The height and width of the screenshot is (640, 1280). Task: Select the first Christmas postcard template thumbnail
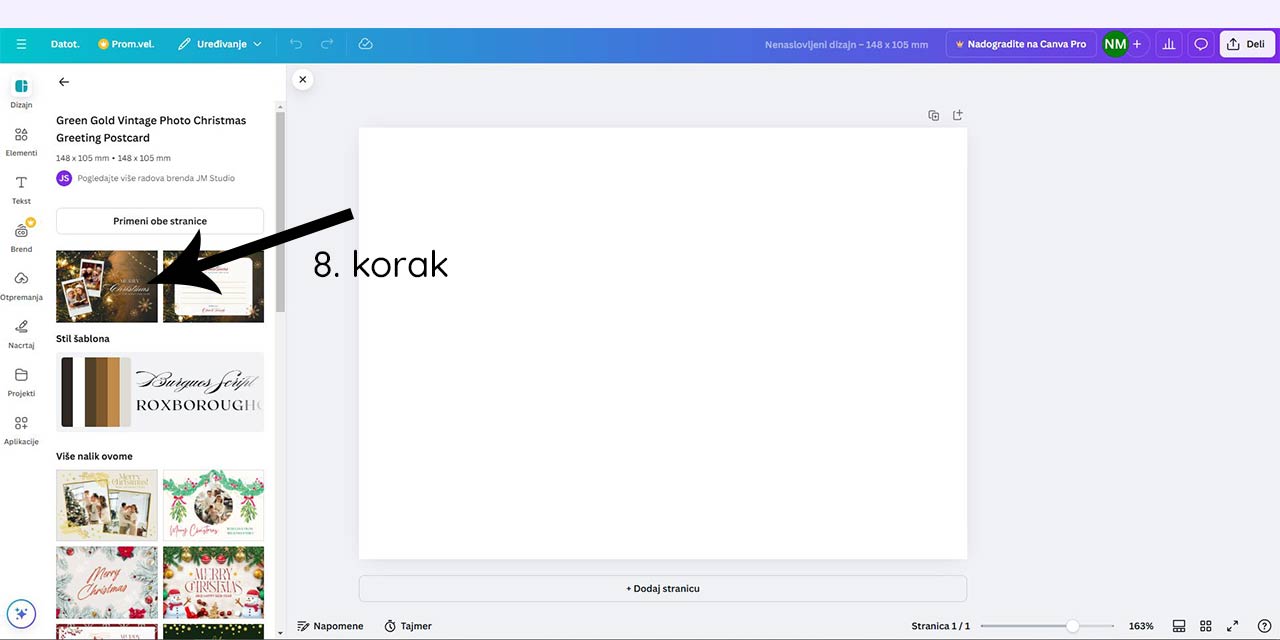pyautogui.click(x=106, y=286)
